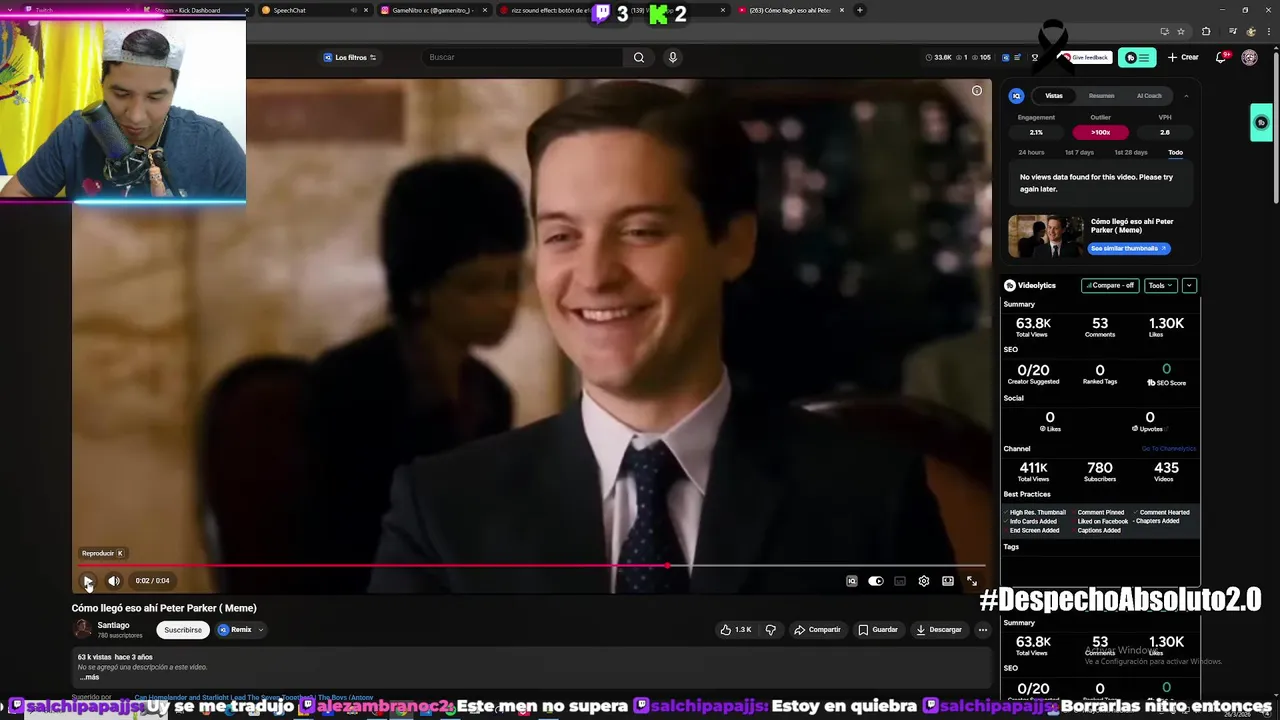Click the play button in the video player
Image resolution: width=1280 pixels, height=720 pixels.
pyautogui.click(x=88, y=581)
